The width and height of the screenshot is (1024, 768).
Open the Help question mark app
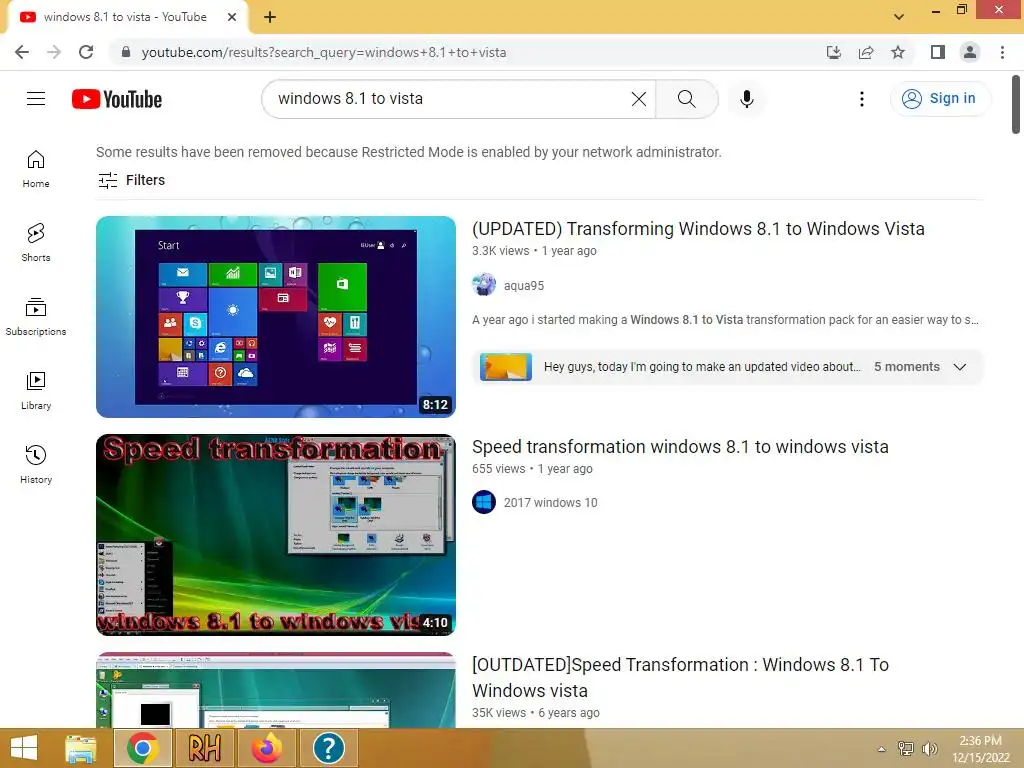click(328, 748)
